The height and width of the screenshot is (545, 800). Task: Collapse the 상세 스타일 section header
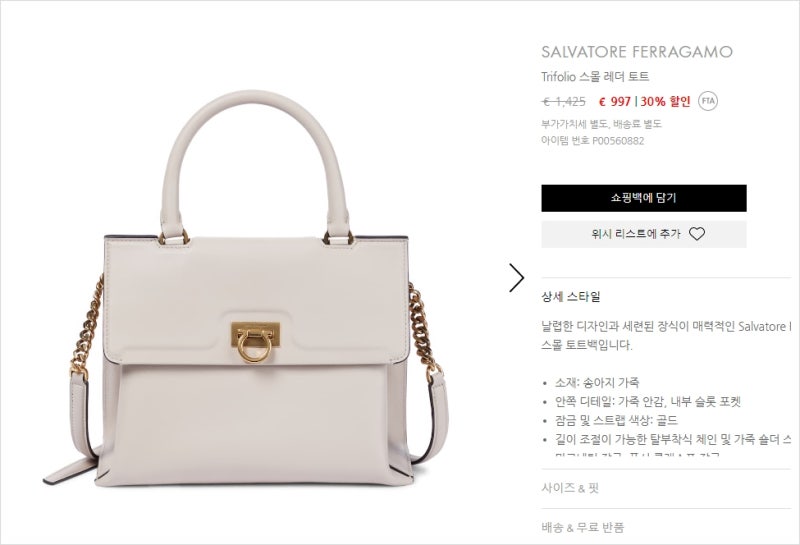571,296
